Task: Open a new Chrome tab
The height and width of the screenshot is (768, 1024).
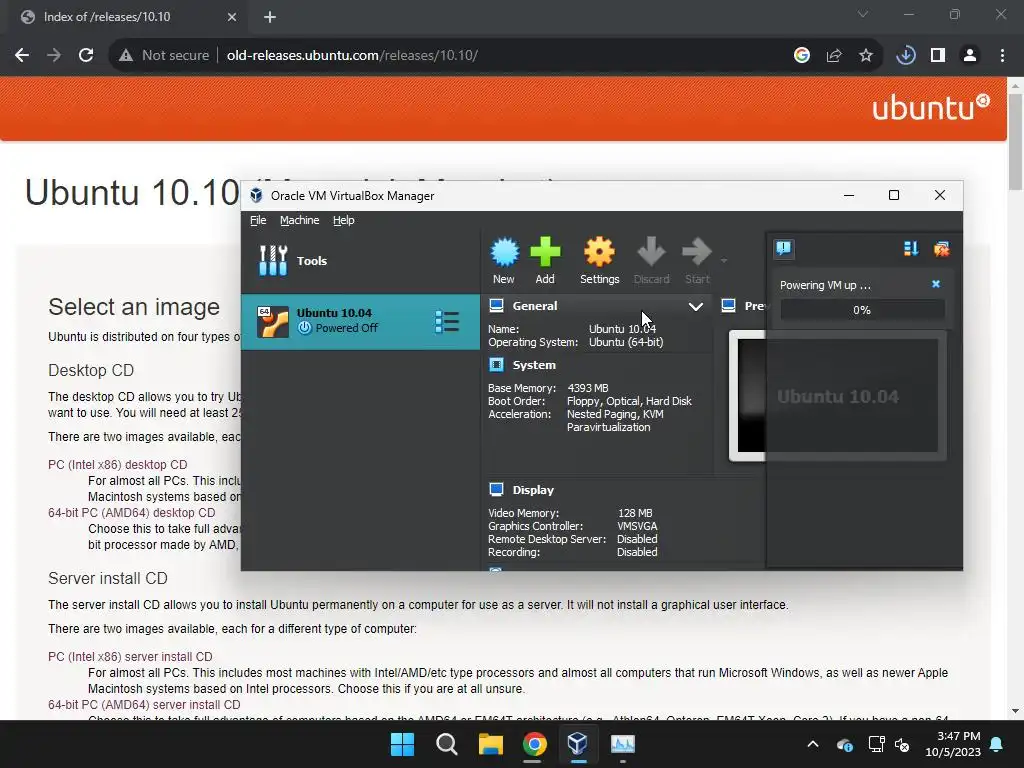Action: pyautogui.click(x=270, y=17)
